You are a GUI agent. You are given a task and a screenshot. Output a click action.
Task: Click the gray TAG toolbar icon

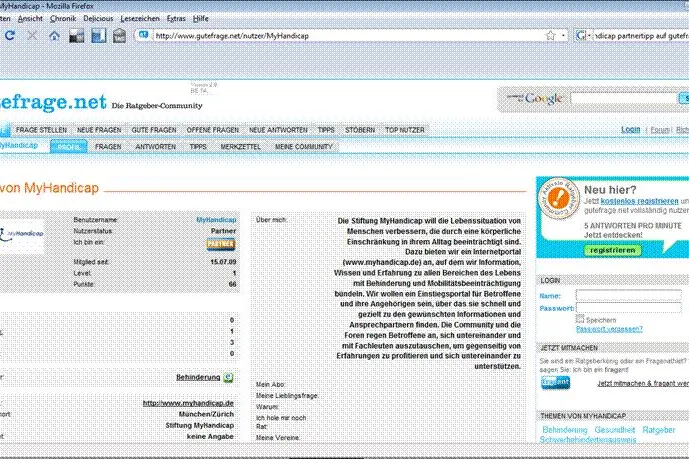pyautogui.click(x=120, y=36)
